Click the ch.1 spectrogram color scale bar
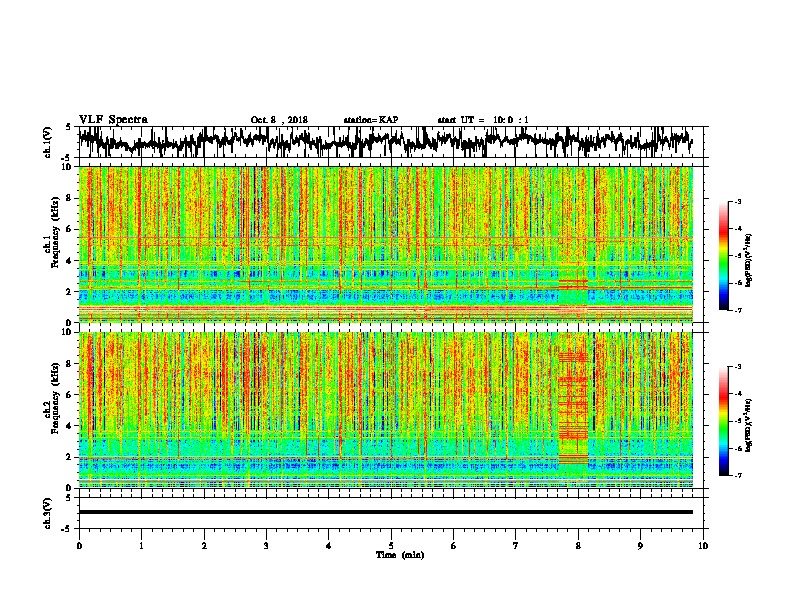Image resolution: width=792 pixels, height=612 pixels. (x=724, y=256)
